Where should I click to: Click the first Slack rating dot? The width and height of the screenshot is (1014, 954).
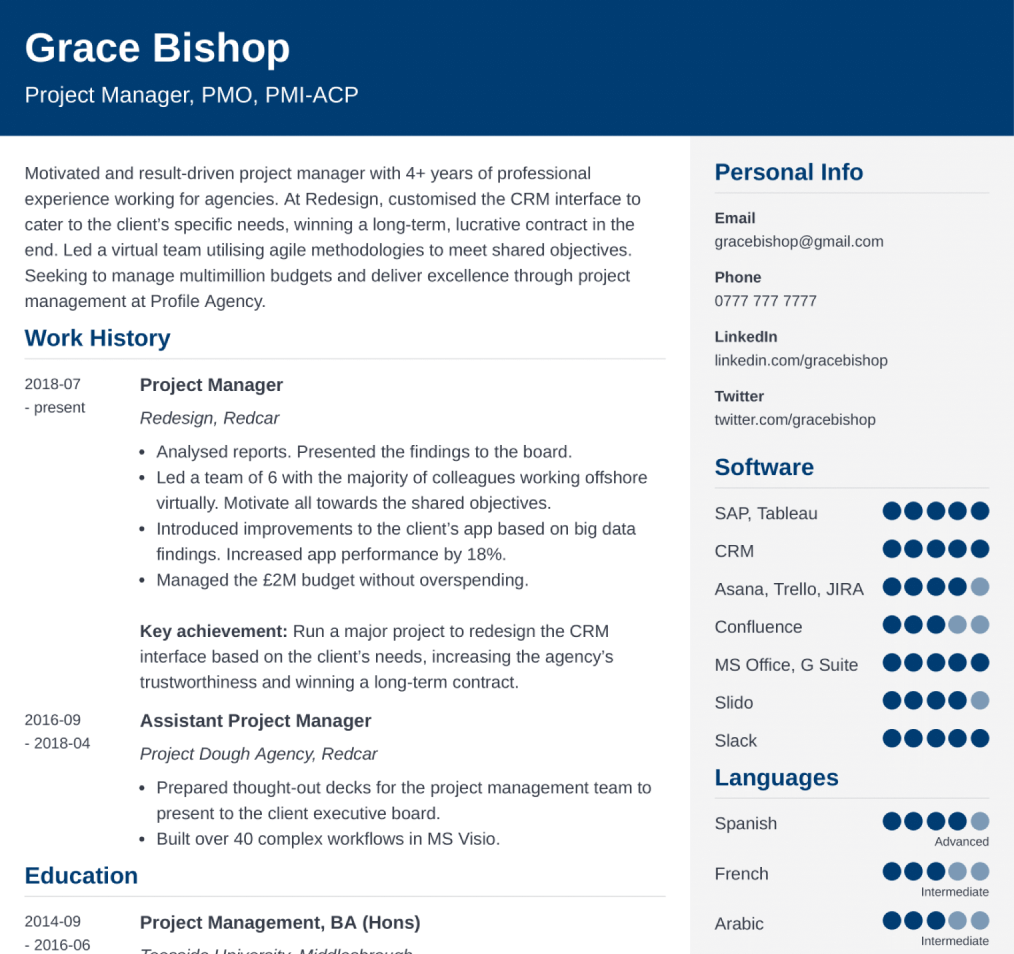(889, 738)
